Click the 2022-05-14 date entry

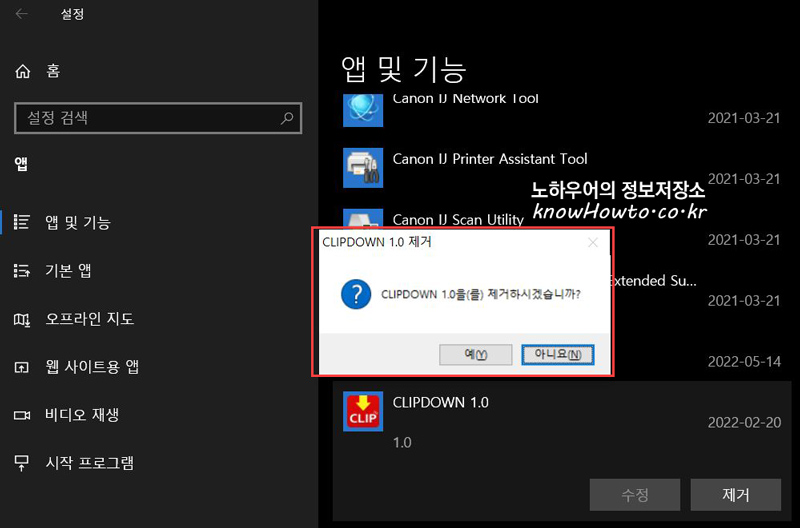[x=744, y=362]
